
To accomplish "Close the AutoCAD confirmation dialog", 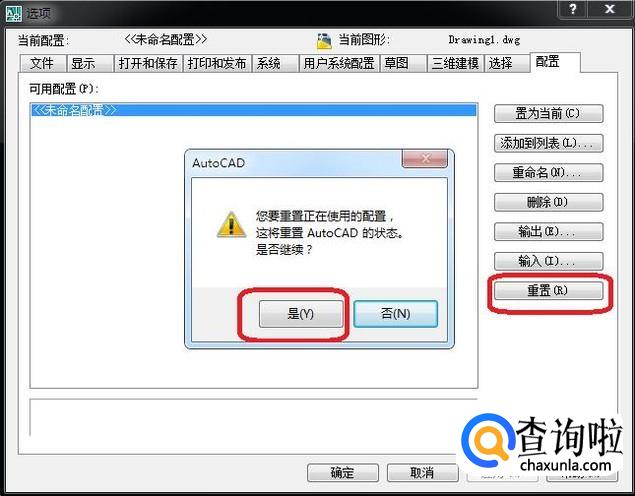I will point(425,158).
